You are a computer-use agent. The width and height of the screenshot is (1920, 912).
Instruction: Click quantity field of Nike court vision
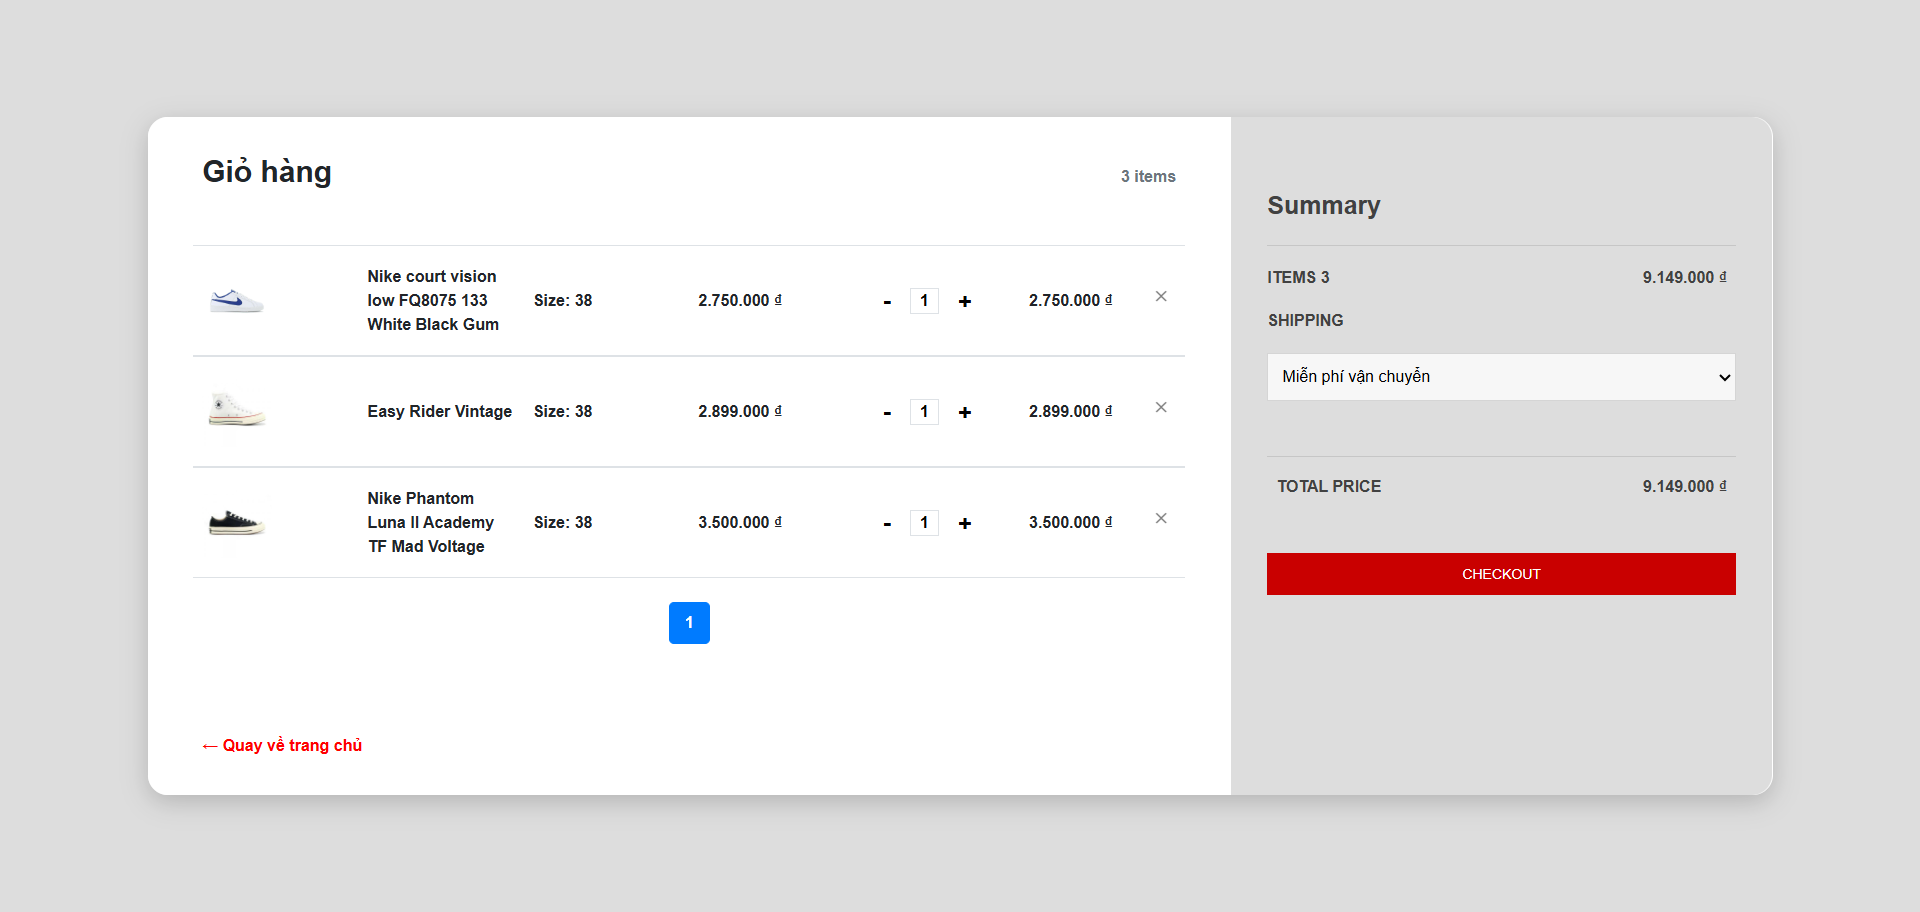924,300
